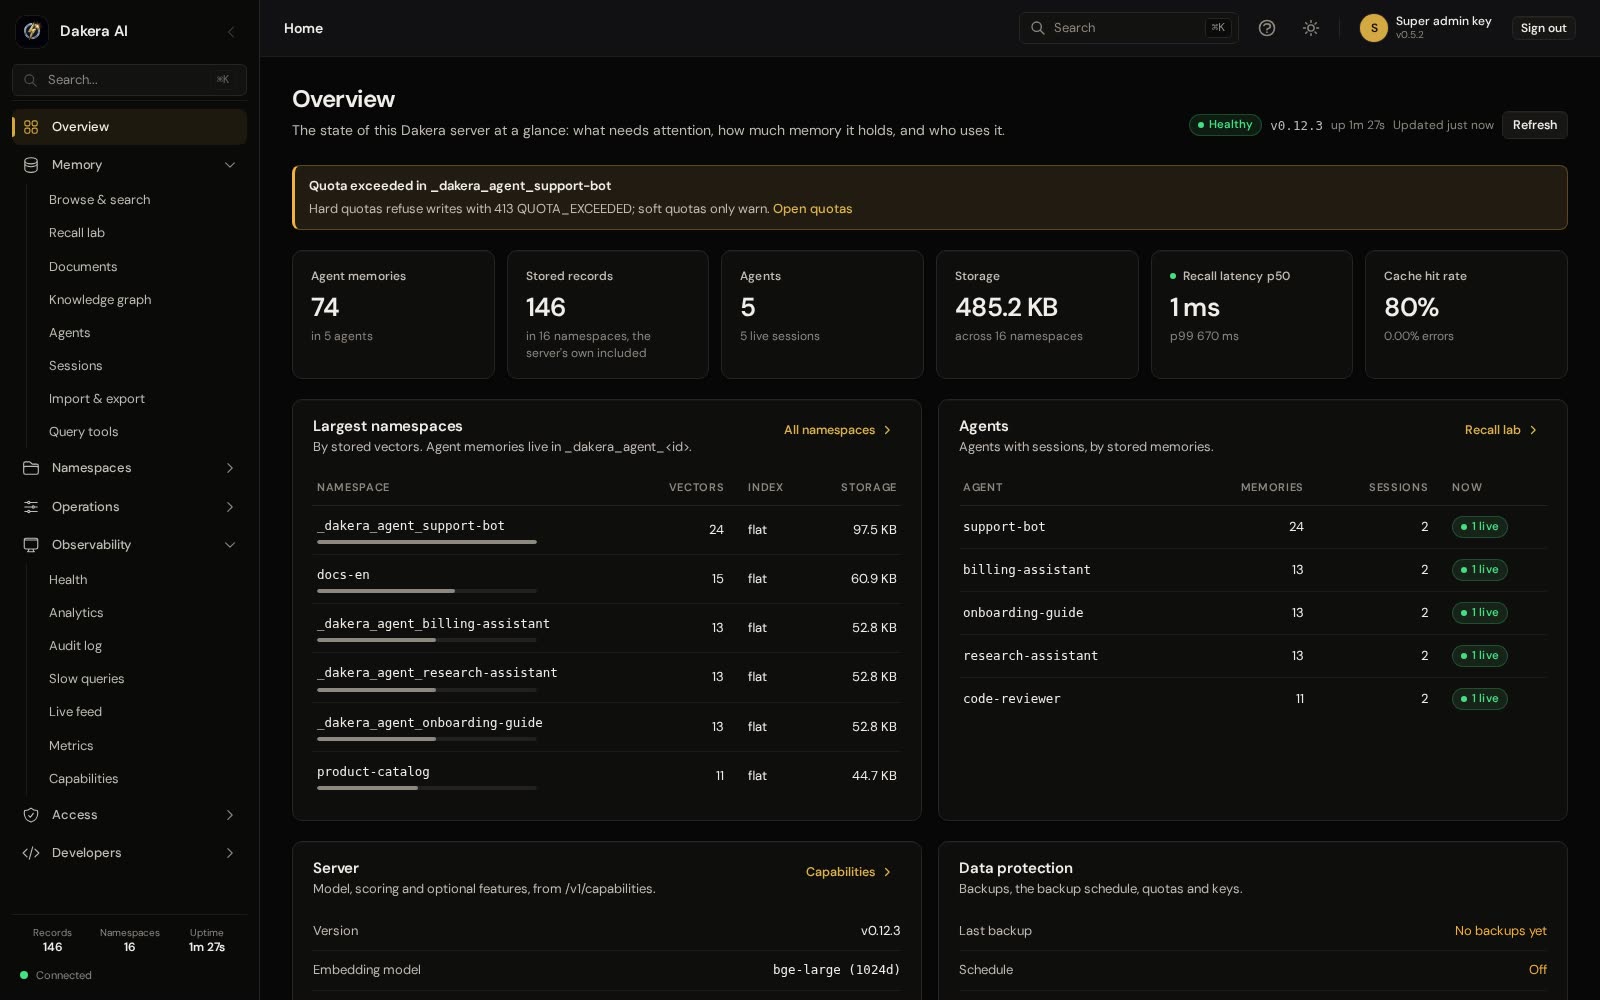Viewport: 1600px width, 1000px height.
Task: Click the Observability monitor icon
Action: pos(31,545)
